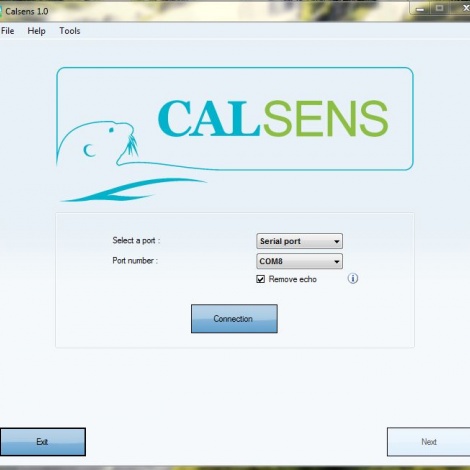Open the Help menu

(36, 31)
